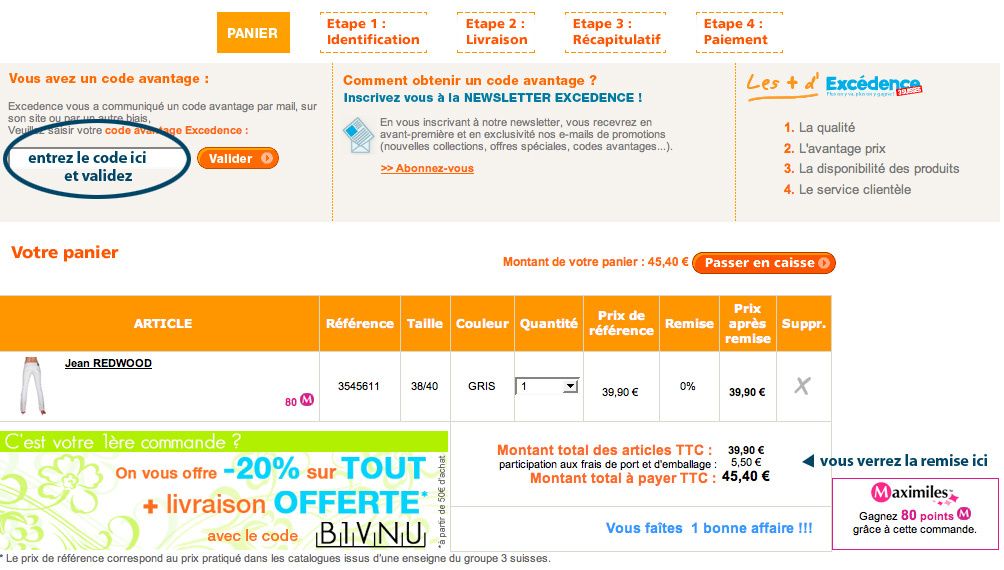Click the -20% première commande promo banner
The image size is (1004, 570).
224,491
